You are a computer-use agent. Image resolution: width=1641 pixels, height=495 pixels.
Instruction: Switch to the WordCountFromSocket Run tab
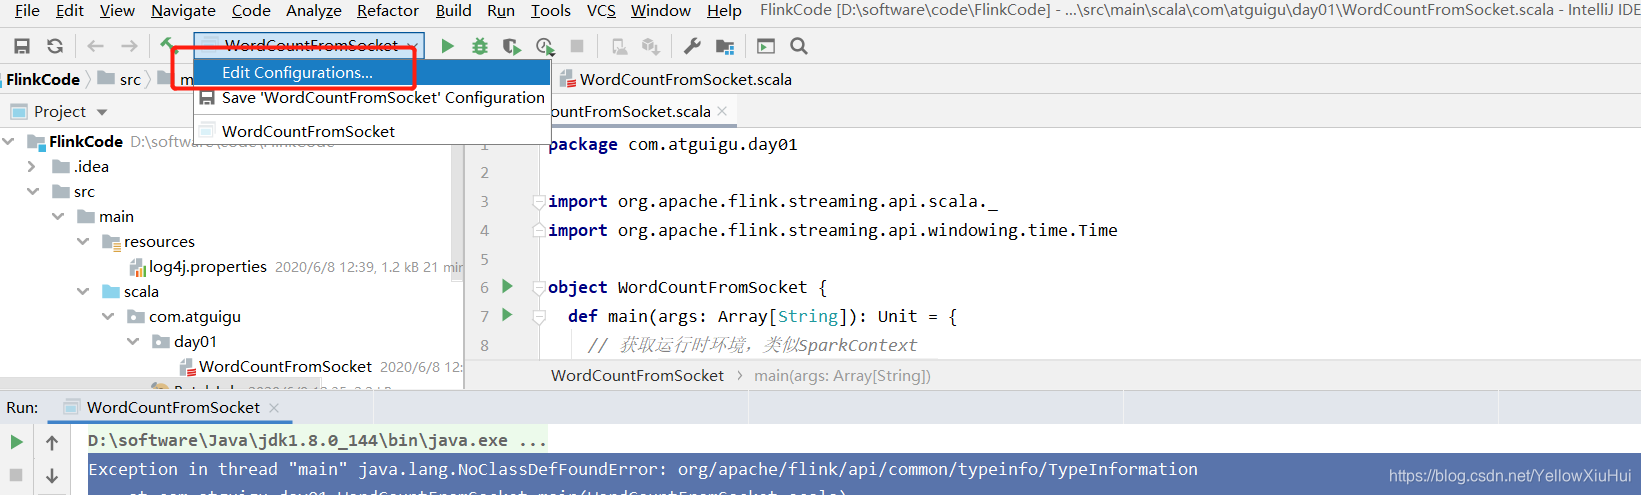pyautogui.click(x=173, y=407)
